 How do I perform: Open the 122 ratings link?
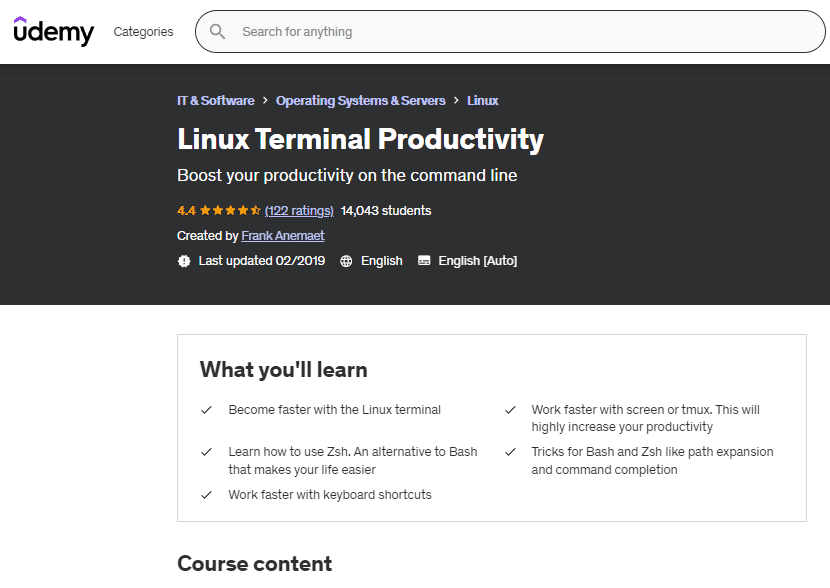pos(299,211)
